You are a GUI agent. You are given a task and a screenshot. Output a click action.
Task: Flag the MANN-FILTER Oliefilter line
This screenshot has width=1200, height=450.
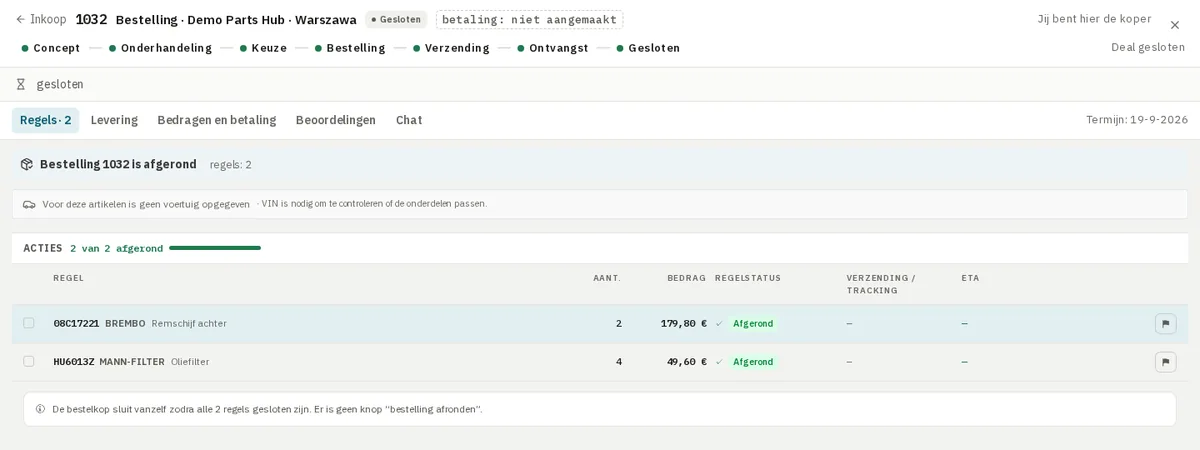pyautogui.click(x=1165, y=361)
